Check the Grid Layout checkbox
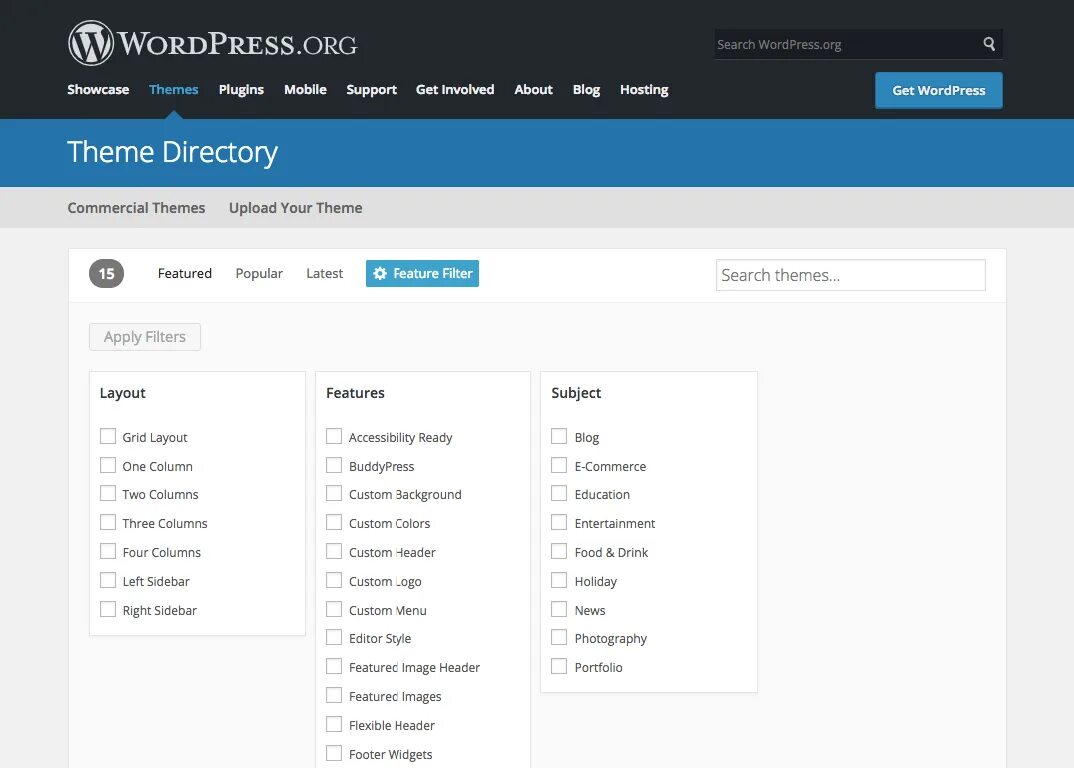1074x768 pixels. click(108, 436)
